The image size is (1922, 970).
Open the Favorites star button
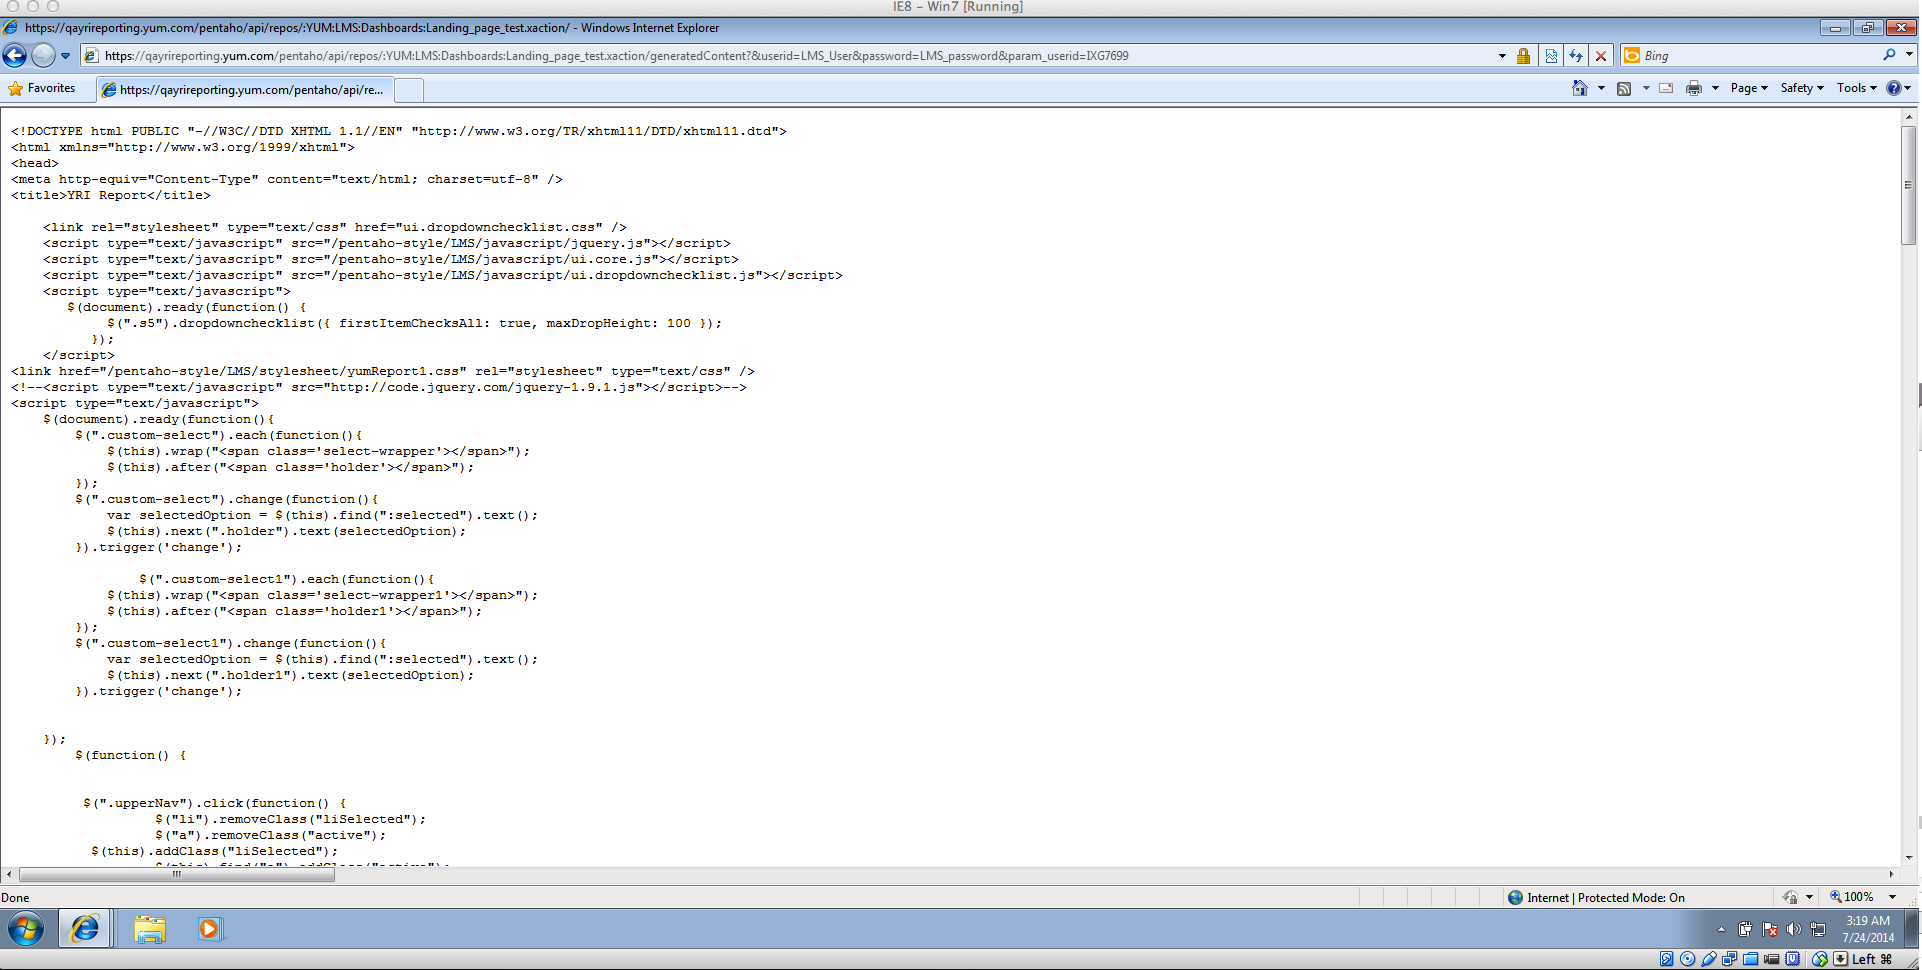42,88
